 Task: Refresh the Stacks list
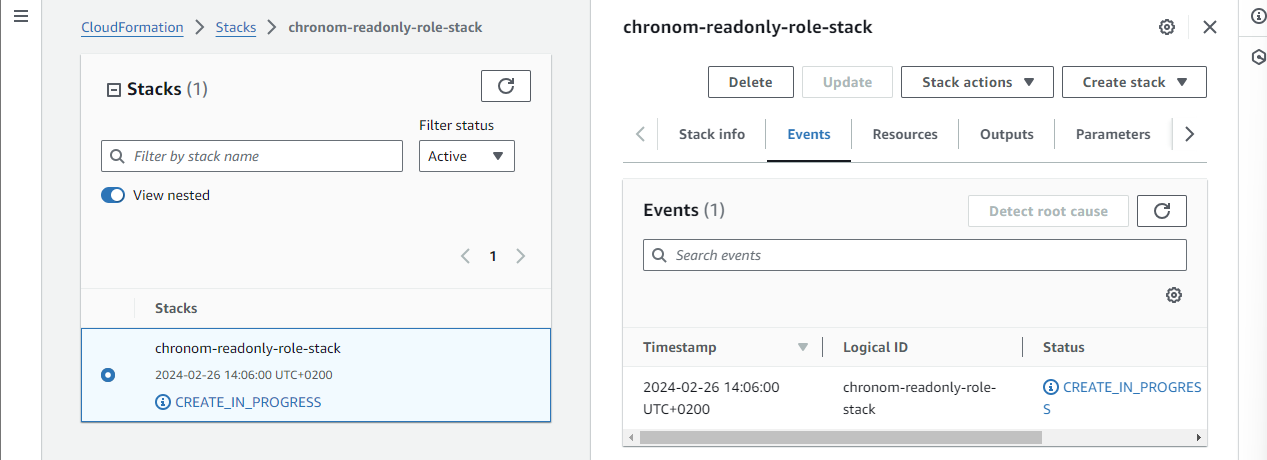(506, 87)
